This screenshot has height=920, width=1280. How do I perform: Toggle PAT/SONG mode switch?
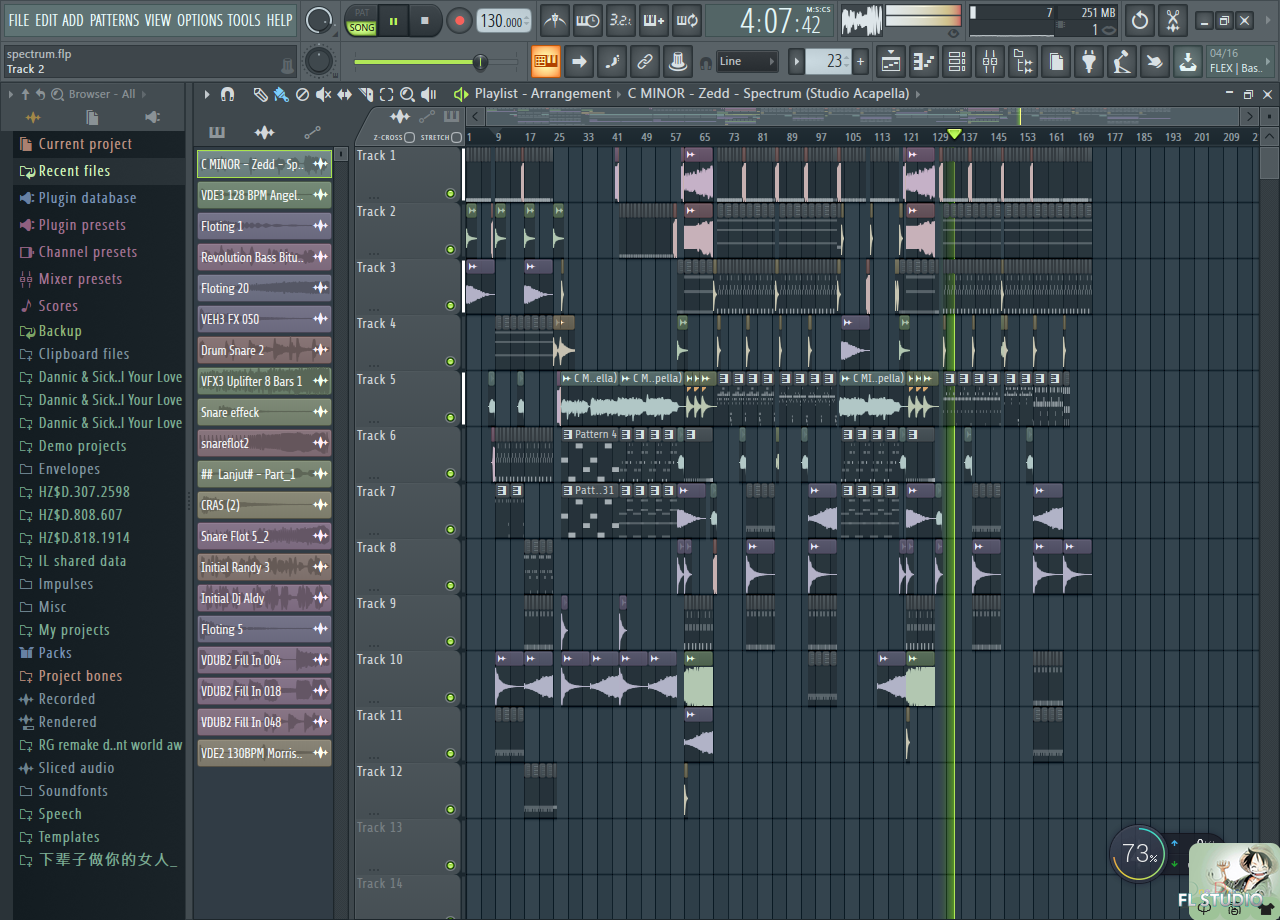point(361,21)
